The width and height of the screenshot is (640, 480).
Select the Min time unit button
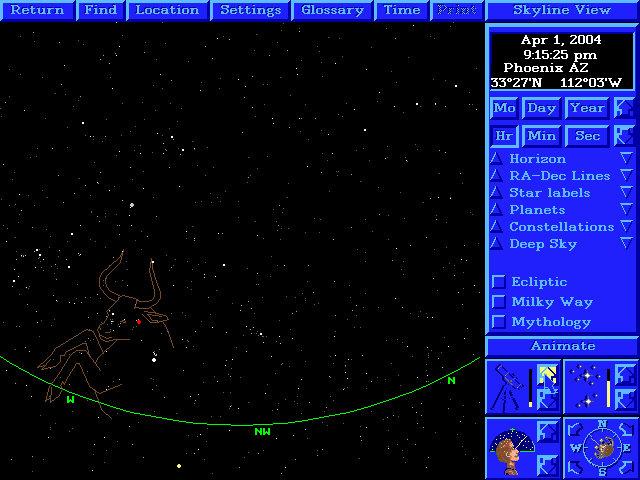coord(541,136)
